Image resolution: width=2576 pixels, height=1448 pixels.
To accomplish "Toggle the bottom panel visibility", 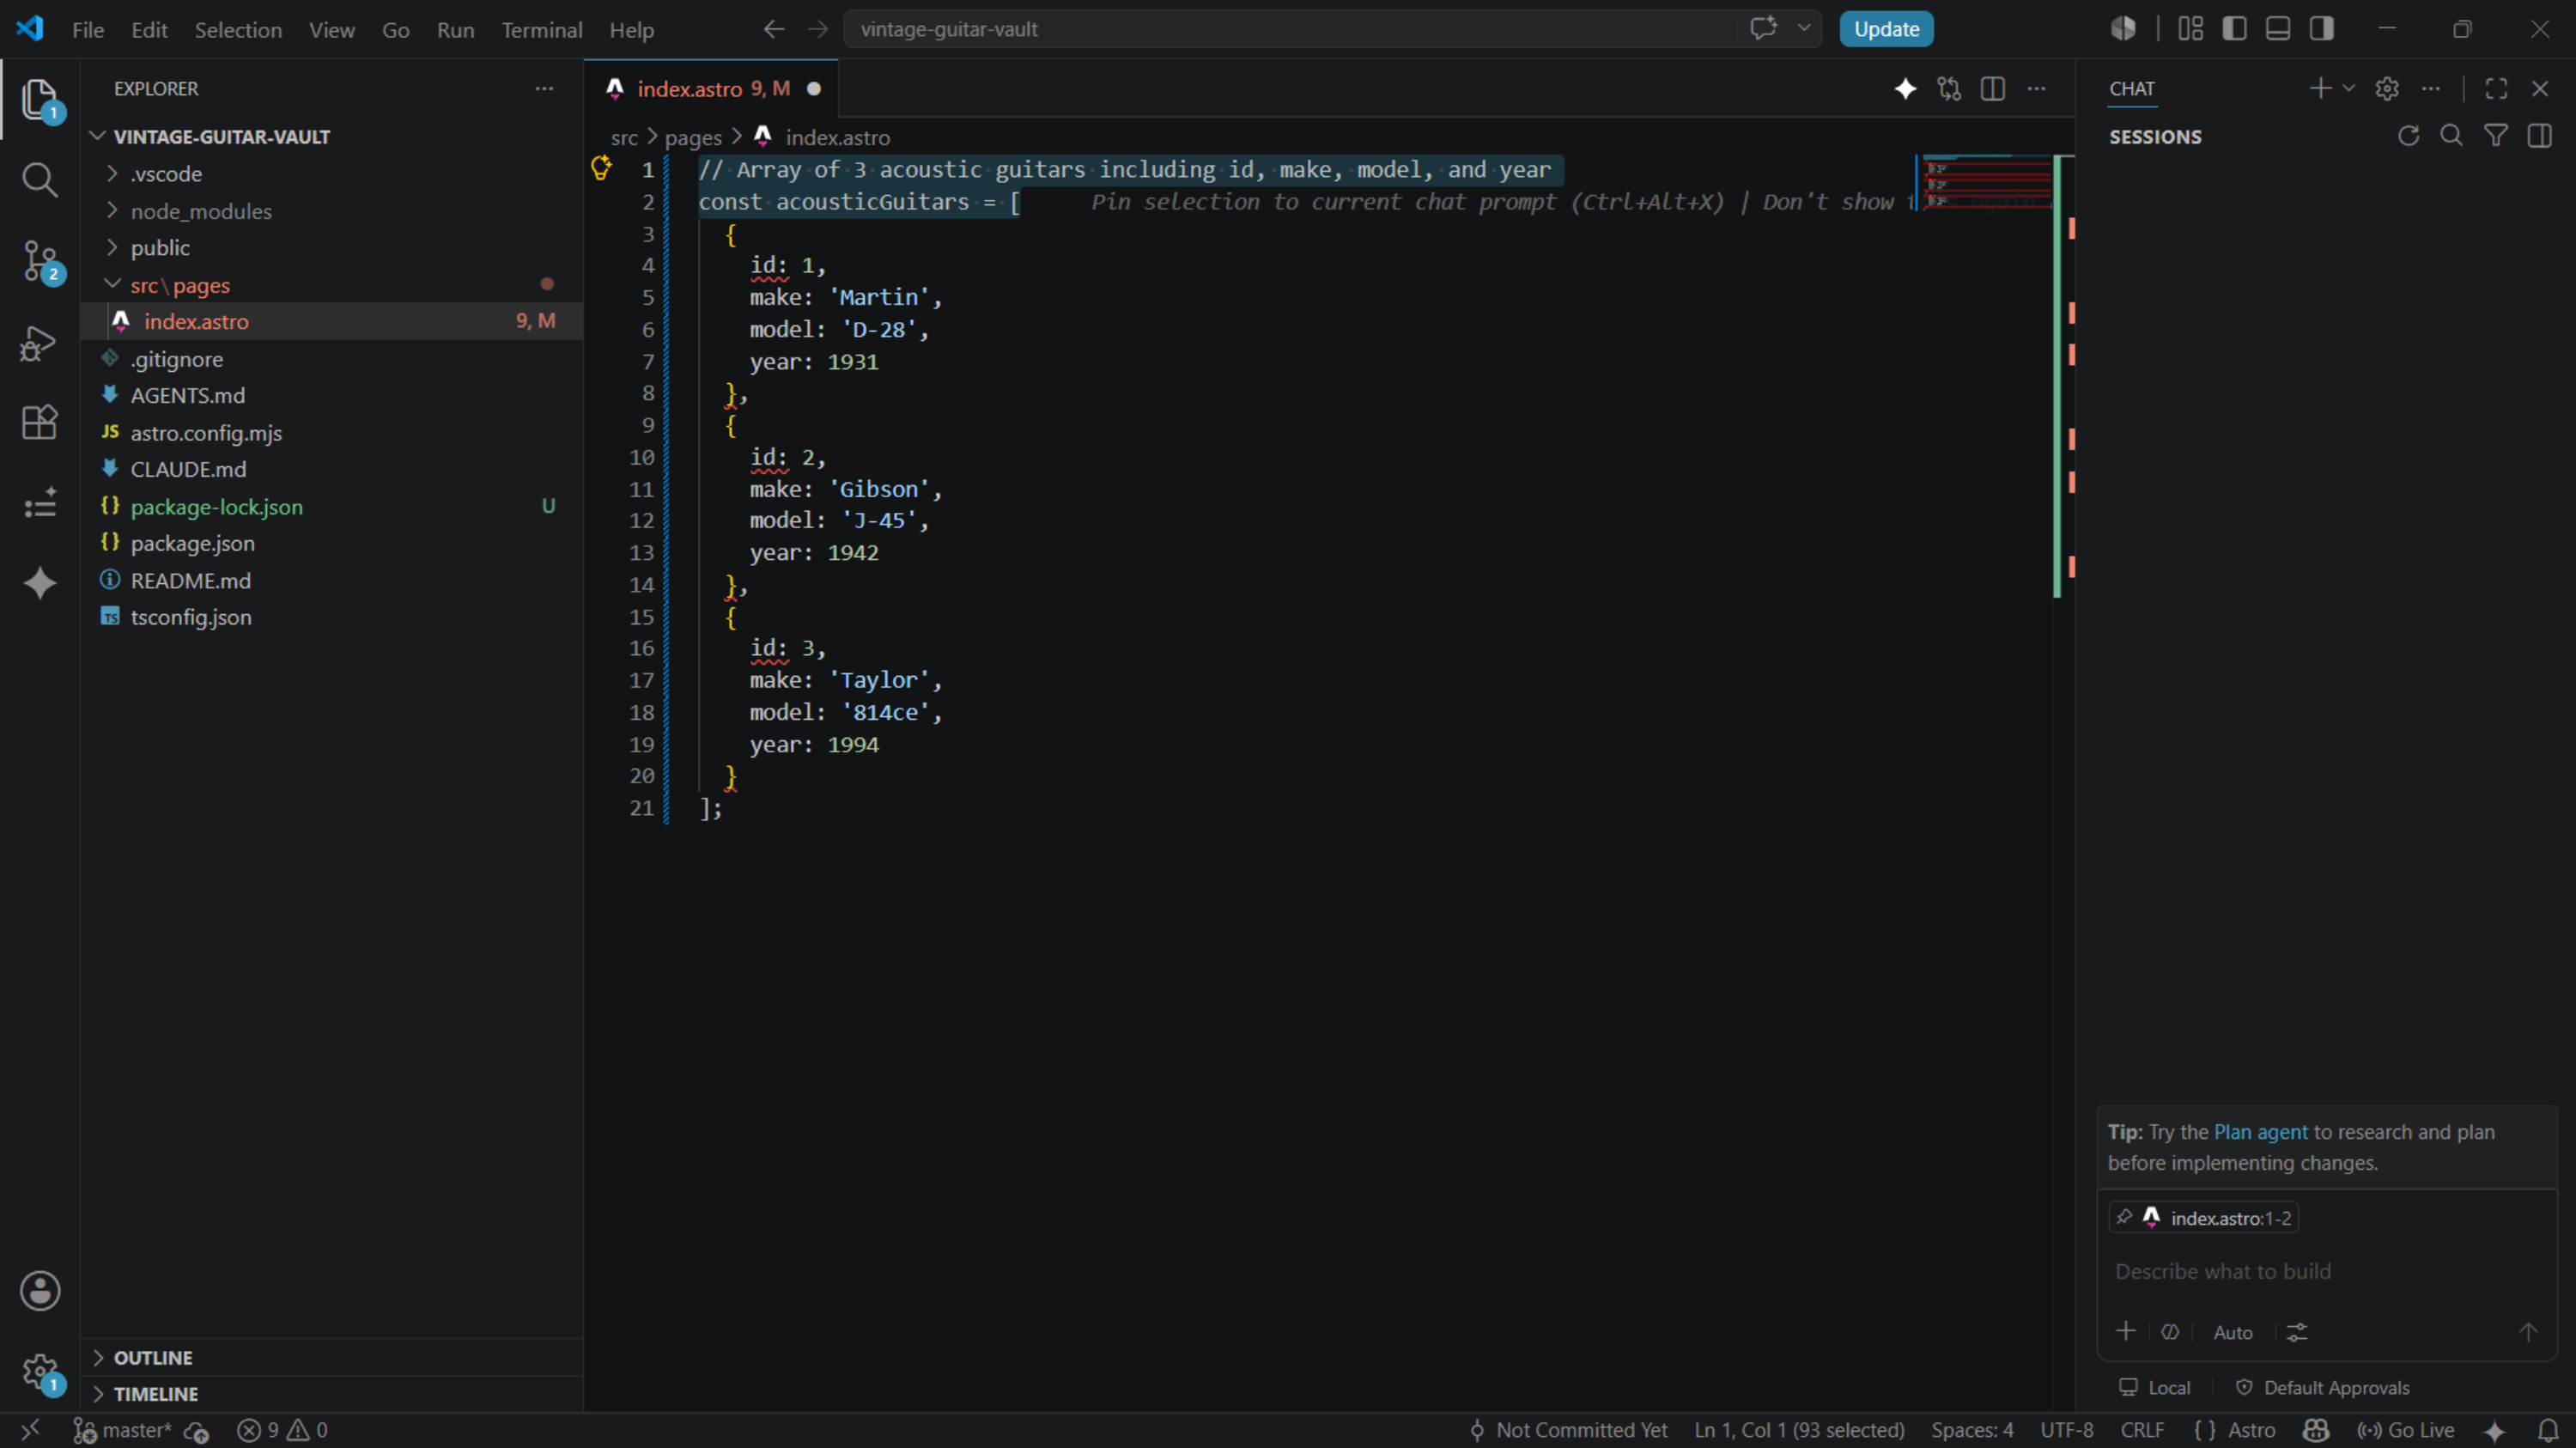I will click(x=2278, y=29).
